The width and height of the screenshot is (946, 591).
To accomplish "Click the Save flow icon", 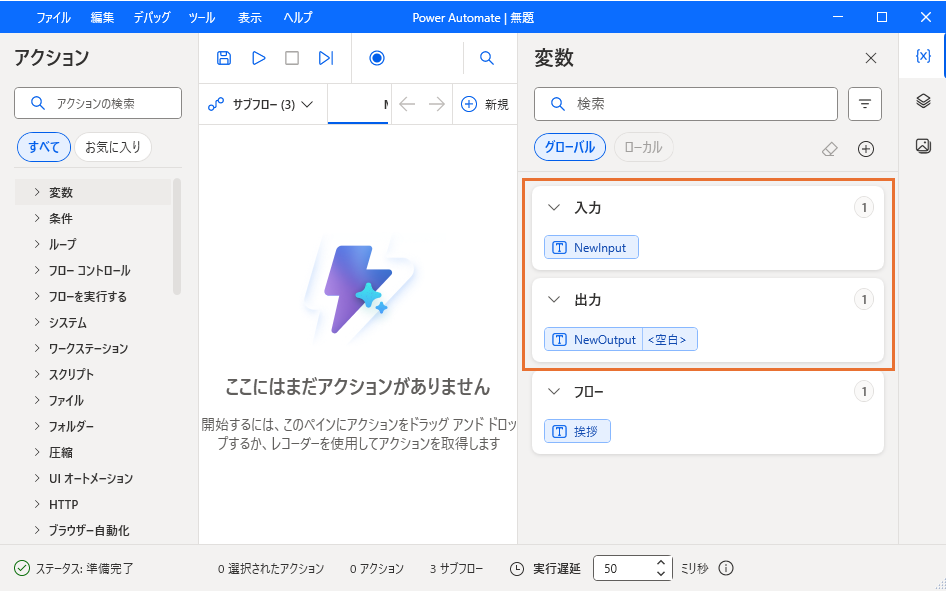I will (224, 58).
